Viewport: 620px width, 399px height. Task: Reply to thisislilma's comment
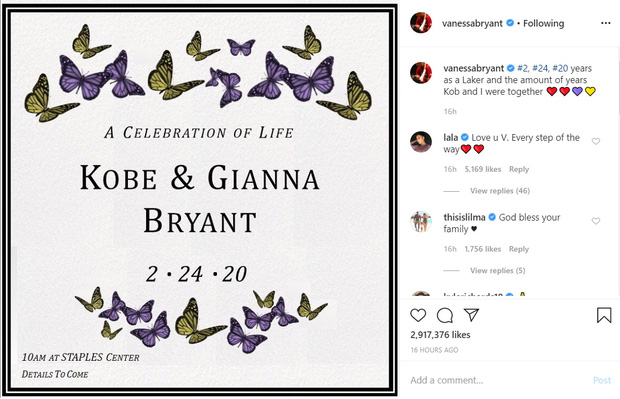(519, 249)
